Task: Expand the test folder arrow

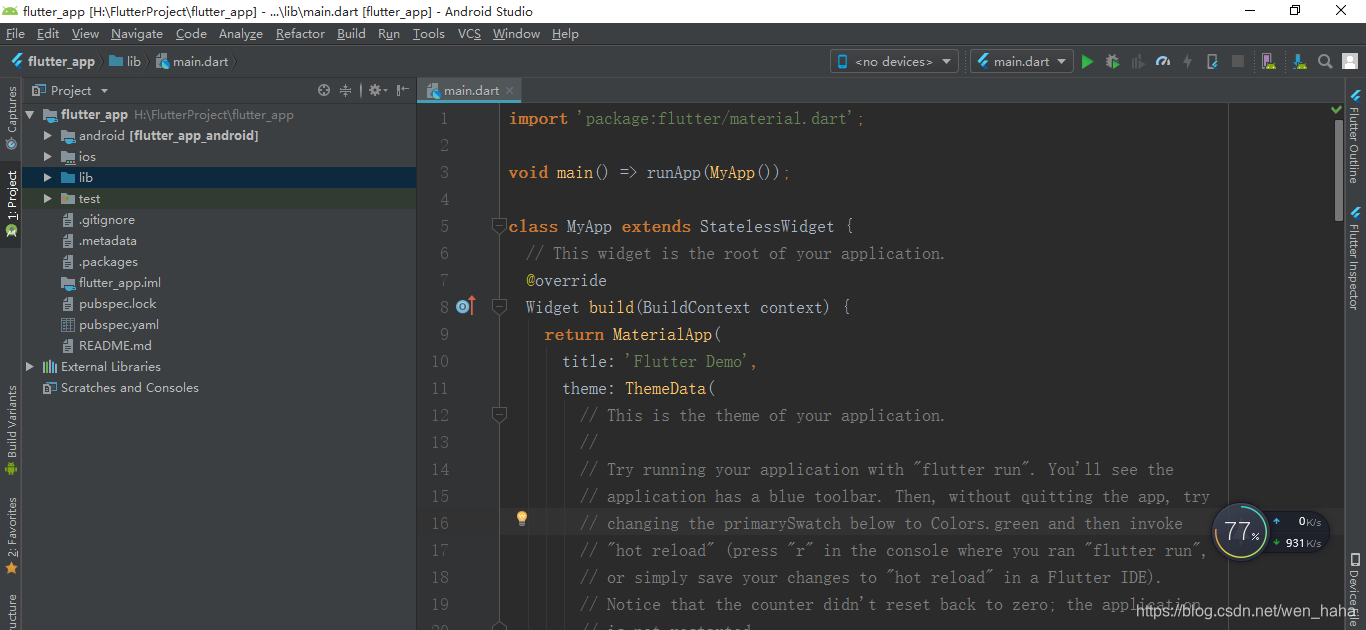Action: (x=47, y=199)
